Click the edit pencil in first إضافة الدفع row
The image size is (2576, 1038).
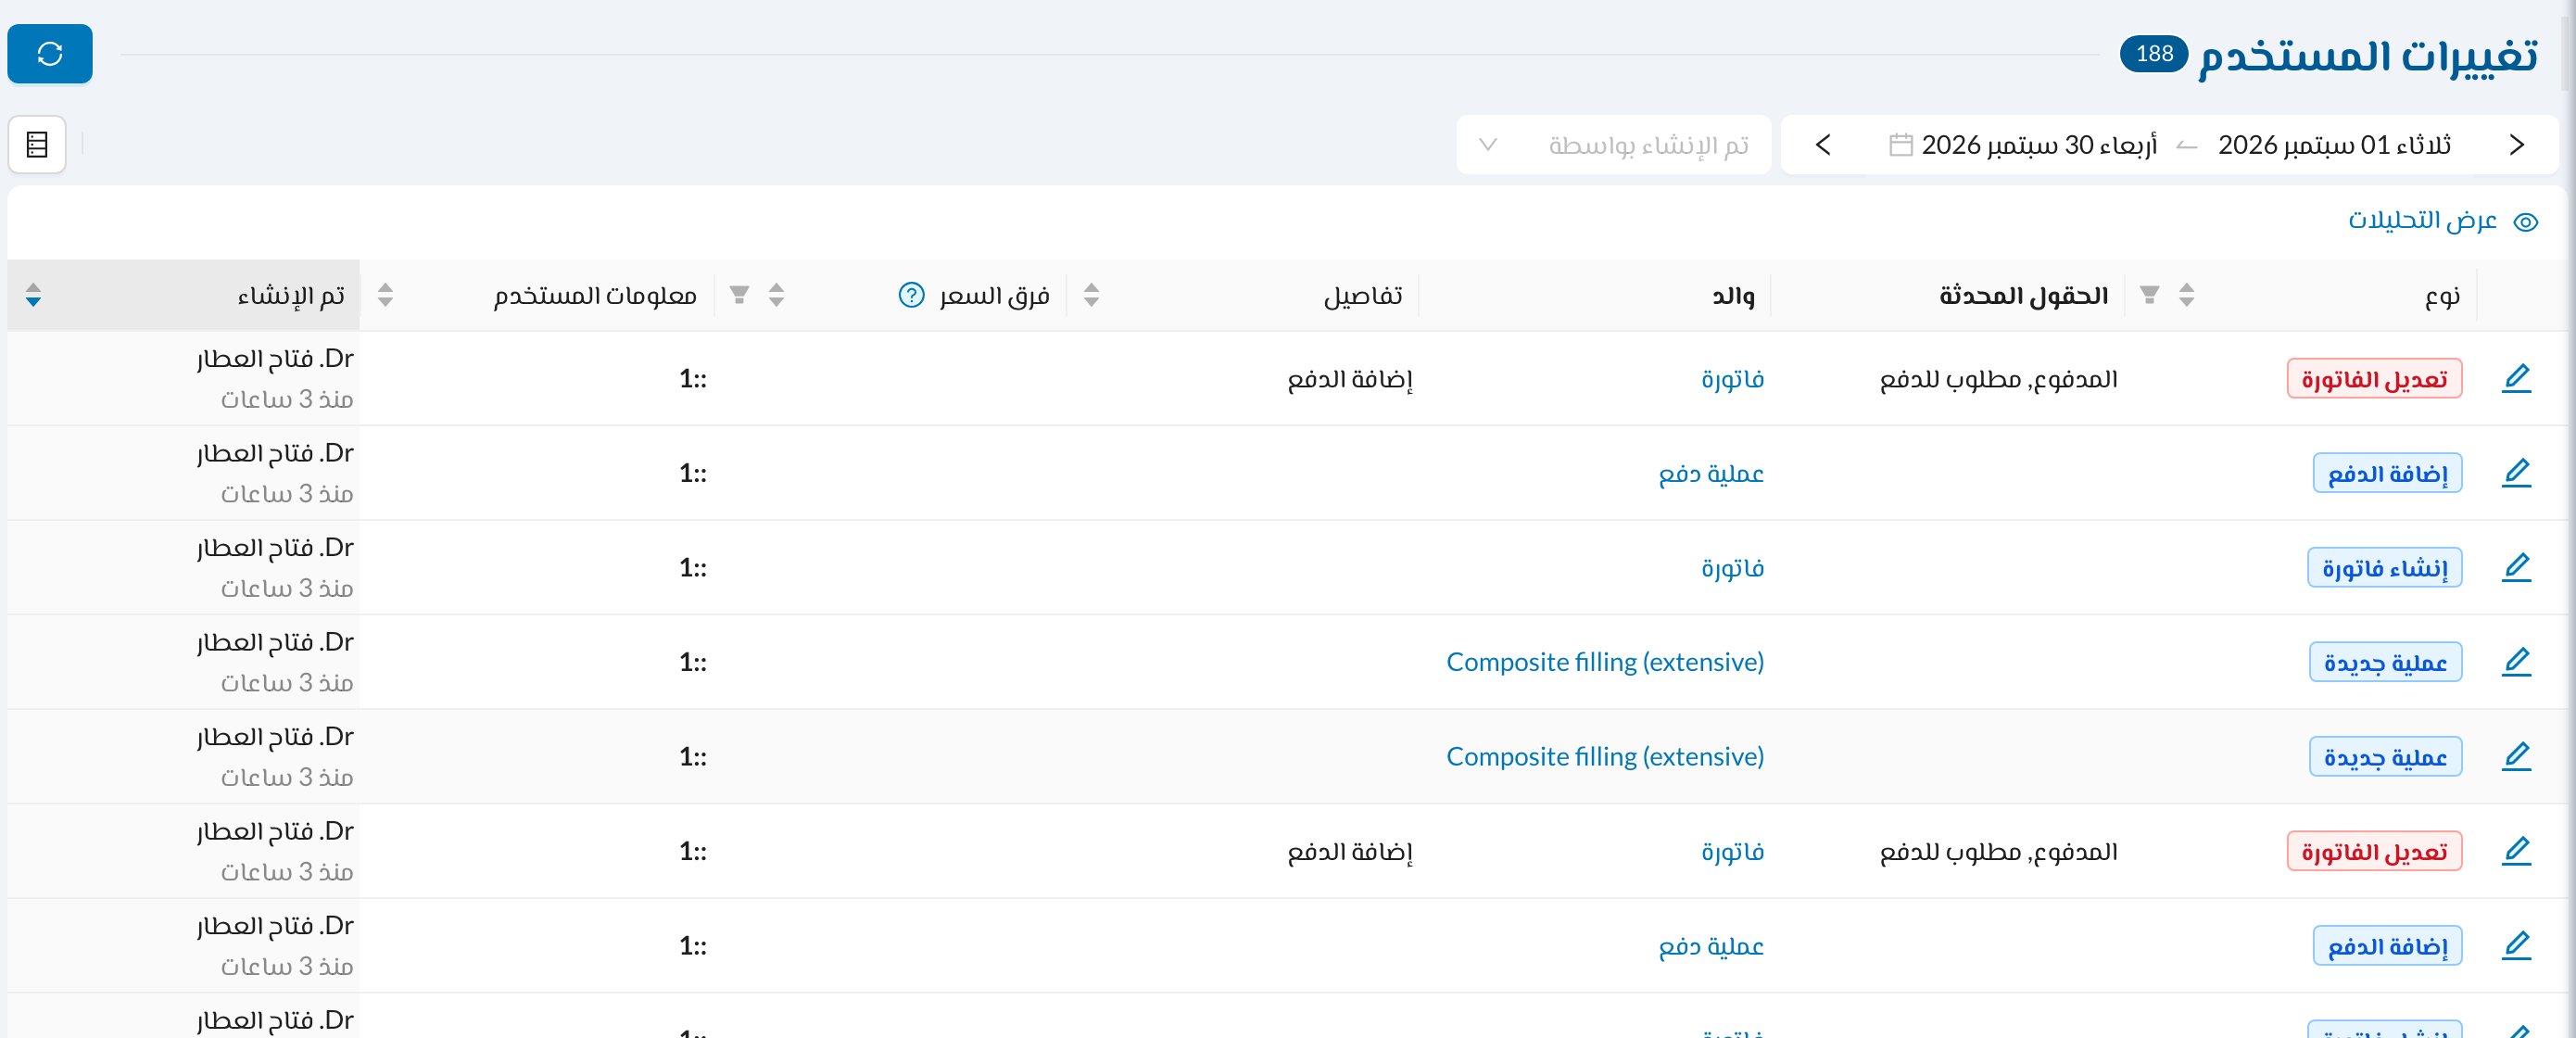(x=2516, y=473)
